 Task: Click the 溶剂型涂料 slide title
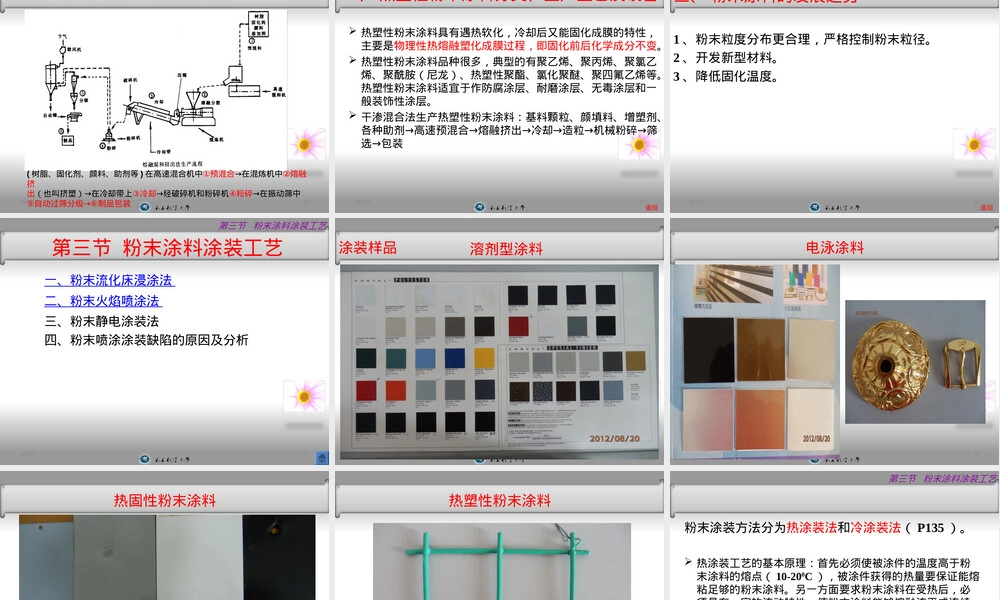(506, 249)
